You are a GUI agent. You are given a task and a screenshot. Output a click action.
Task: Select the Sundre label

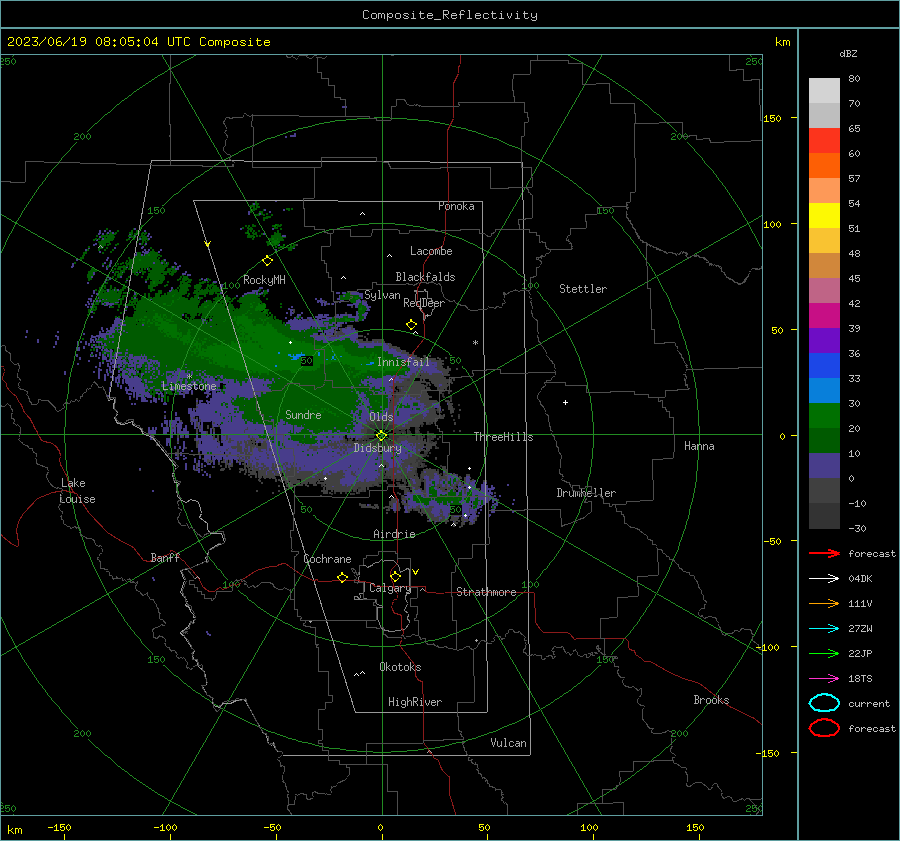(x=303, y=414)
